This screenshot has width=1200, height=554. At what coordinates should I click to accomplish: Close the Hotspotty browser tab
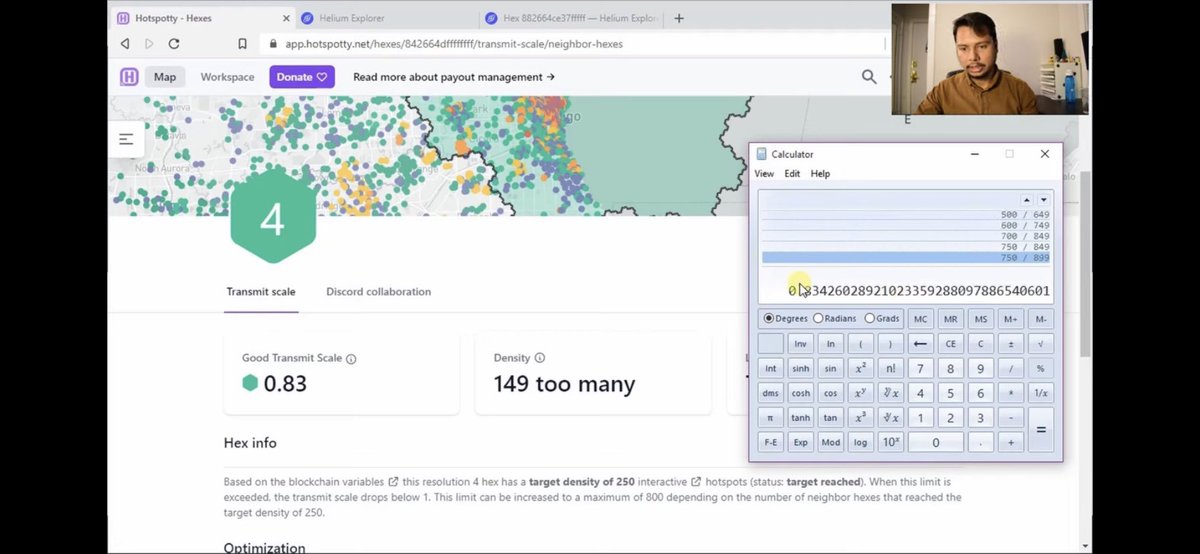point(284,18)
